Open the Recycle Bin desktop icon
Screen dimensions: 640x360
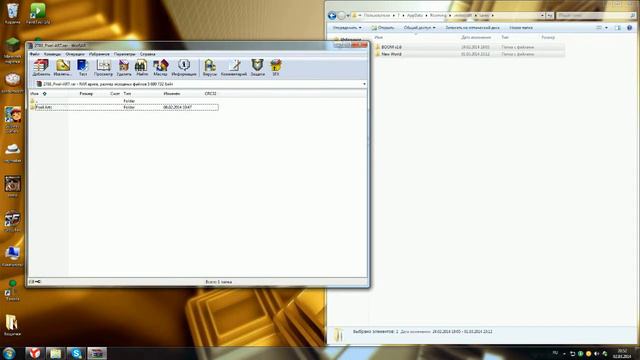tap(13, 13)
